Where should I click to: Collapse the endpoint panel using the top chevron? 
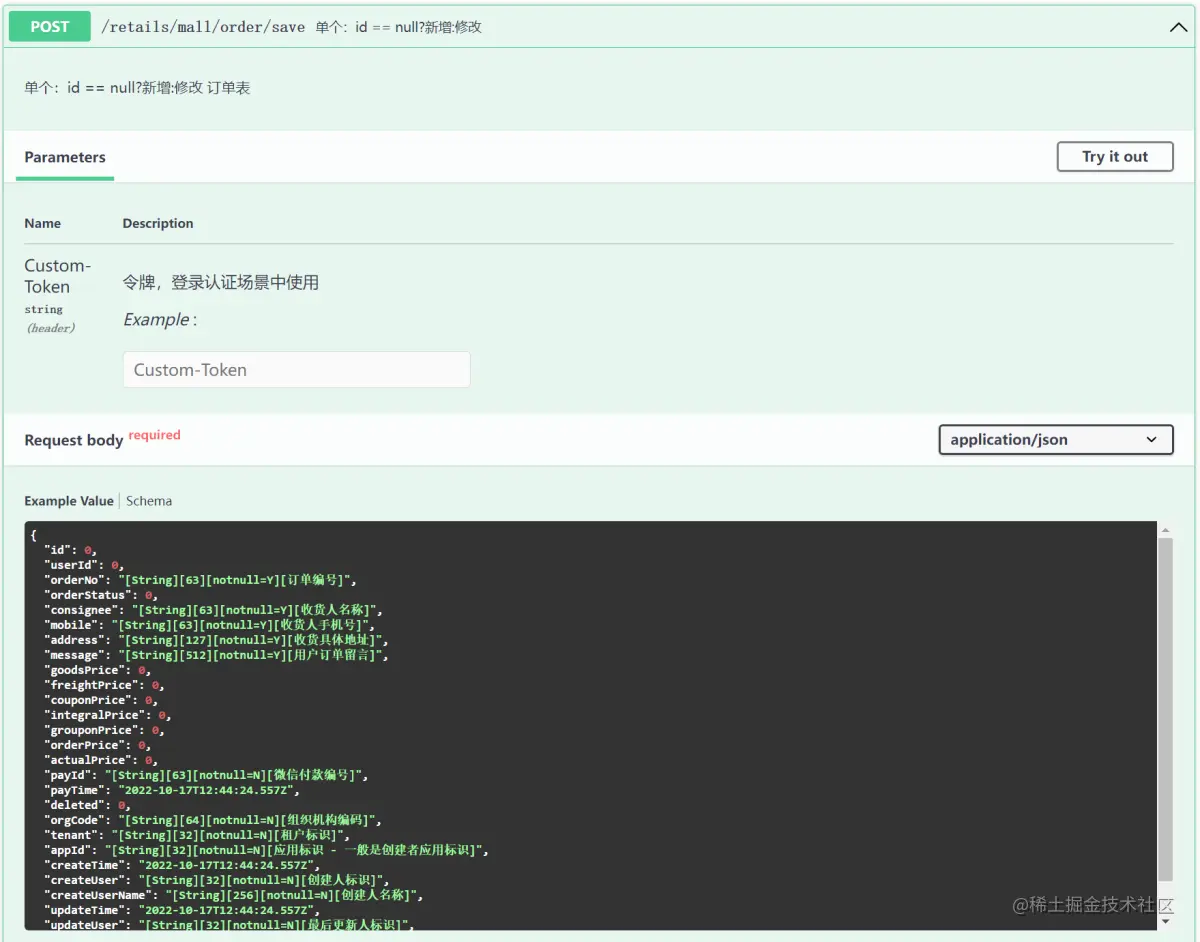point(1178,27)
